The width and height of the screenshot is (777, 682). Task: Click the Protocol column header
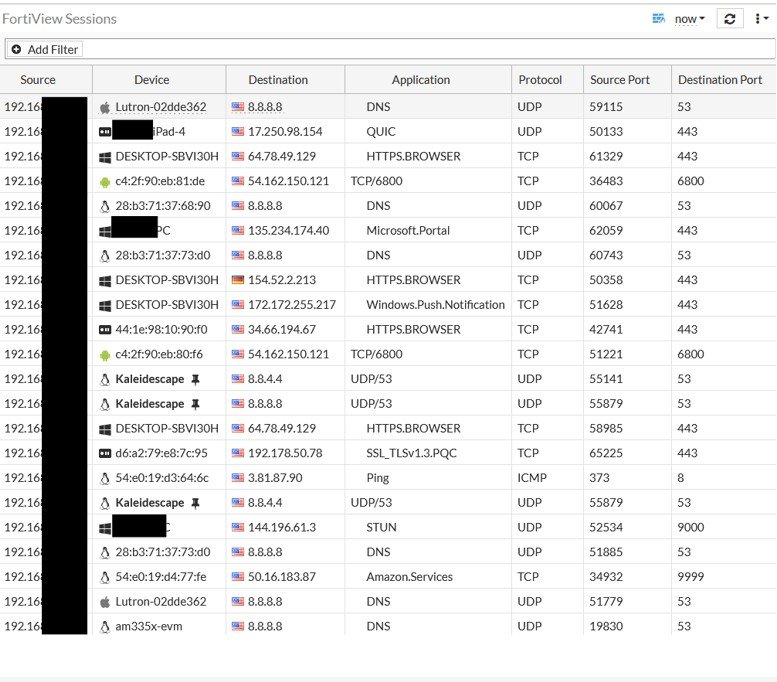click(540, 80)
